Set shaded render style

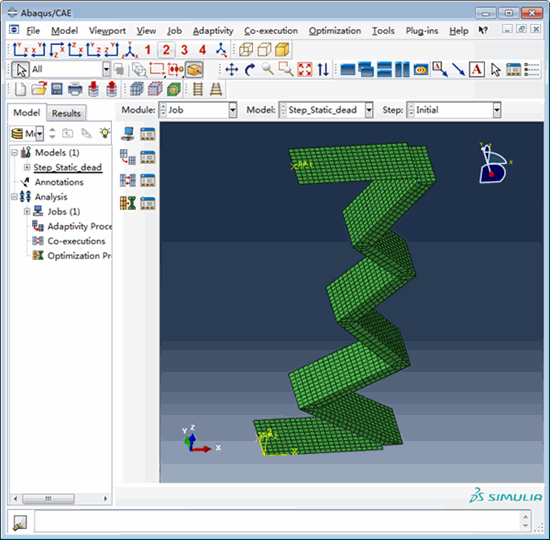coord(282,49)
